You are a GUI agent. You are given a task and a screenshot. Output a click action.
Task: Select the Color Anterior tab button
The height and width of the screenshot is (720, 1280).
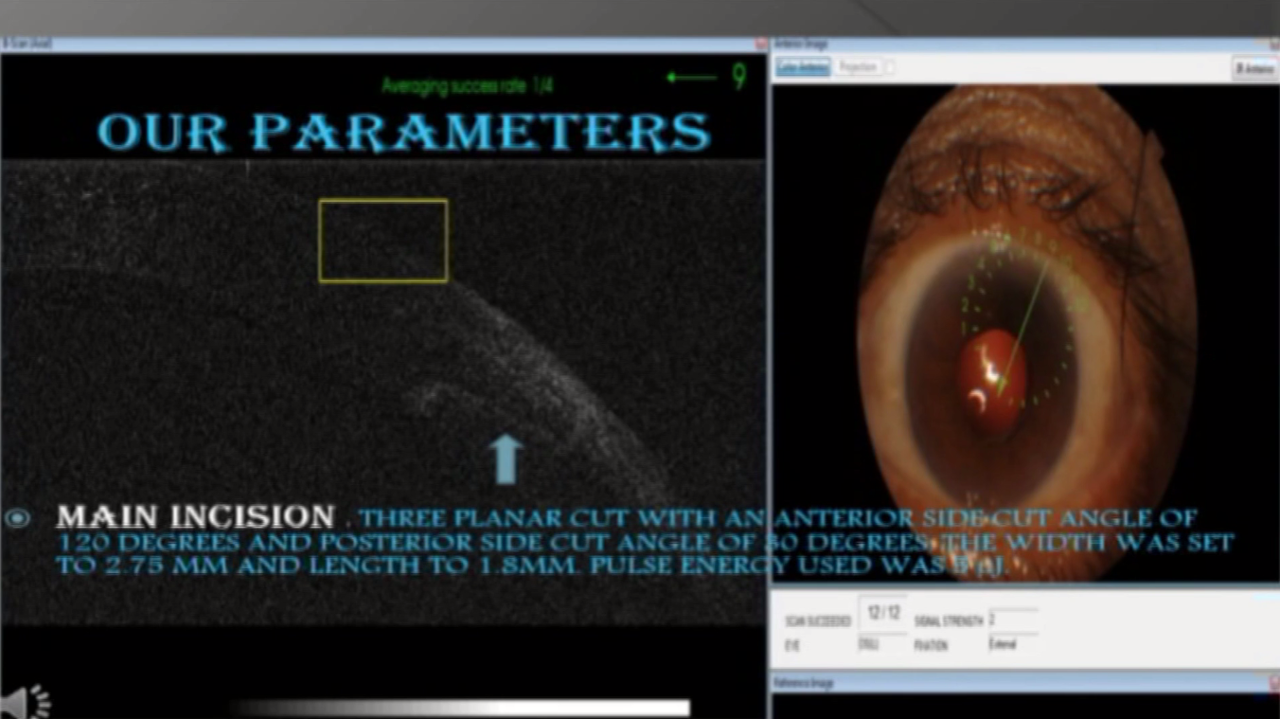tap(803, 67)
